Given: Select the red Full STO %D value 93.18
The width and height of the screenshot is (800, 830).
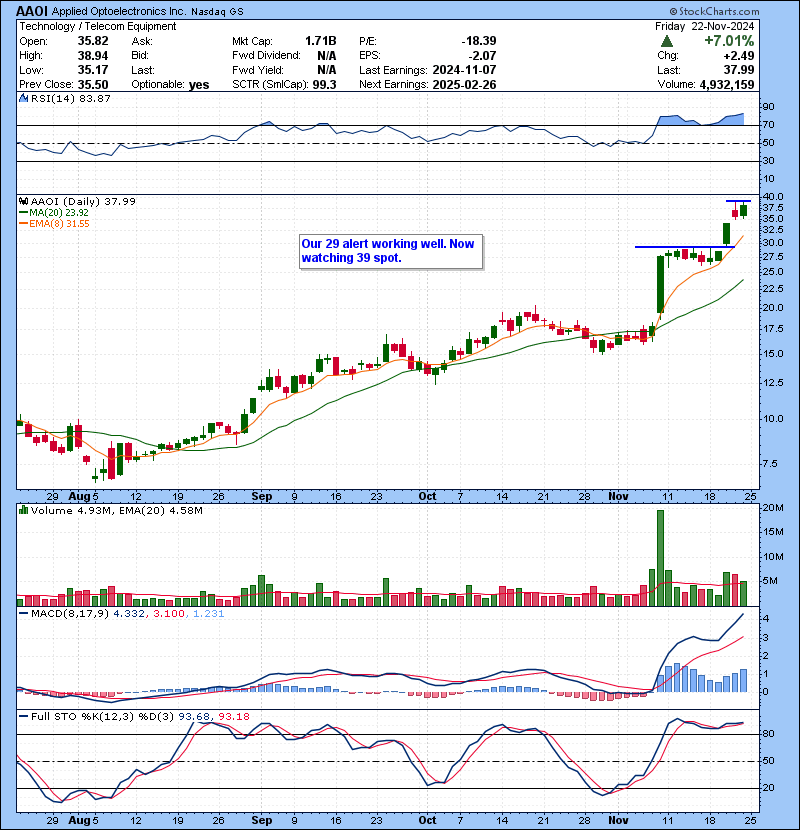Looking at the screenshot, I should pos(233,716).
